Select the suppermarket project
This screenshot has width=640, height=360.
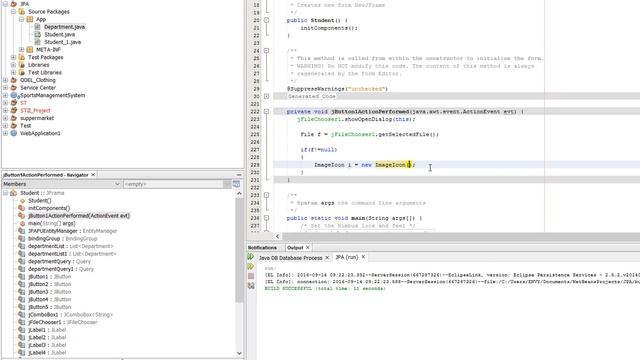click(37, 118)
